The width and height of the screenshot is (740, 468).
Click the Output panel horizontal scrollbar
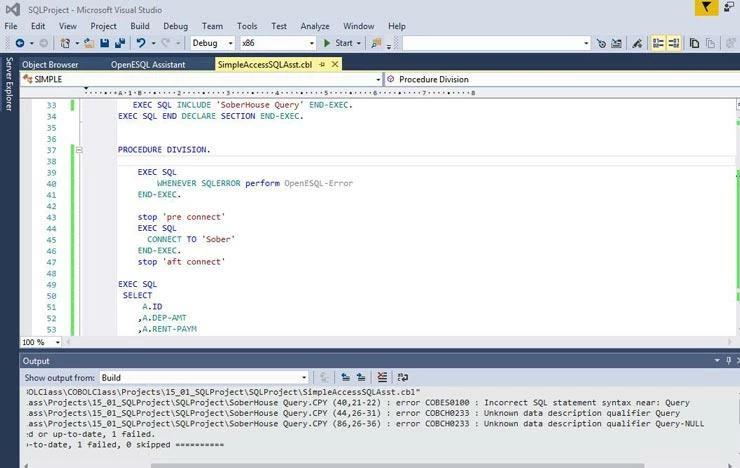point(397,465)
